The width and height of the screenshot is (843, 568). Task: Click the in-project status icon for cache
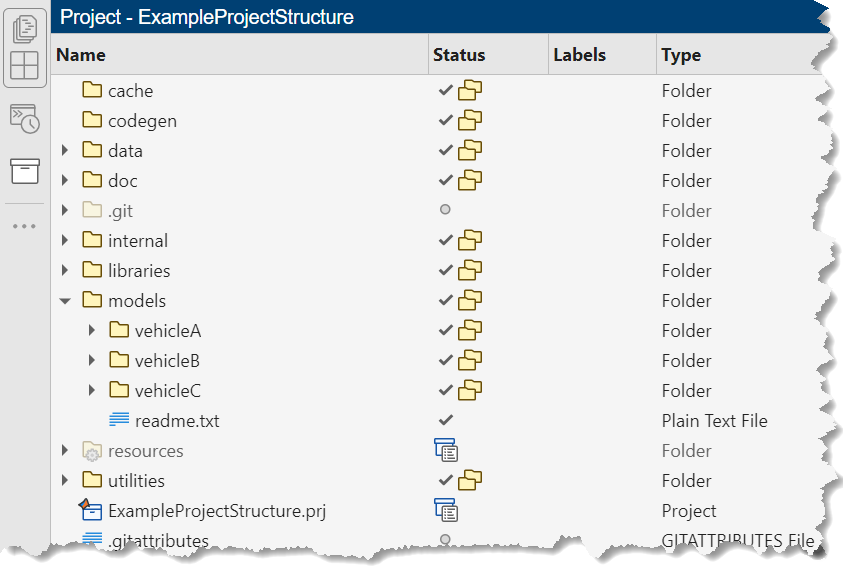click(470, 91)
